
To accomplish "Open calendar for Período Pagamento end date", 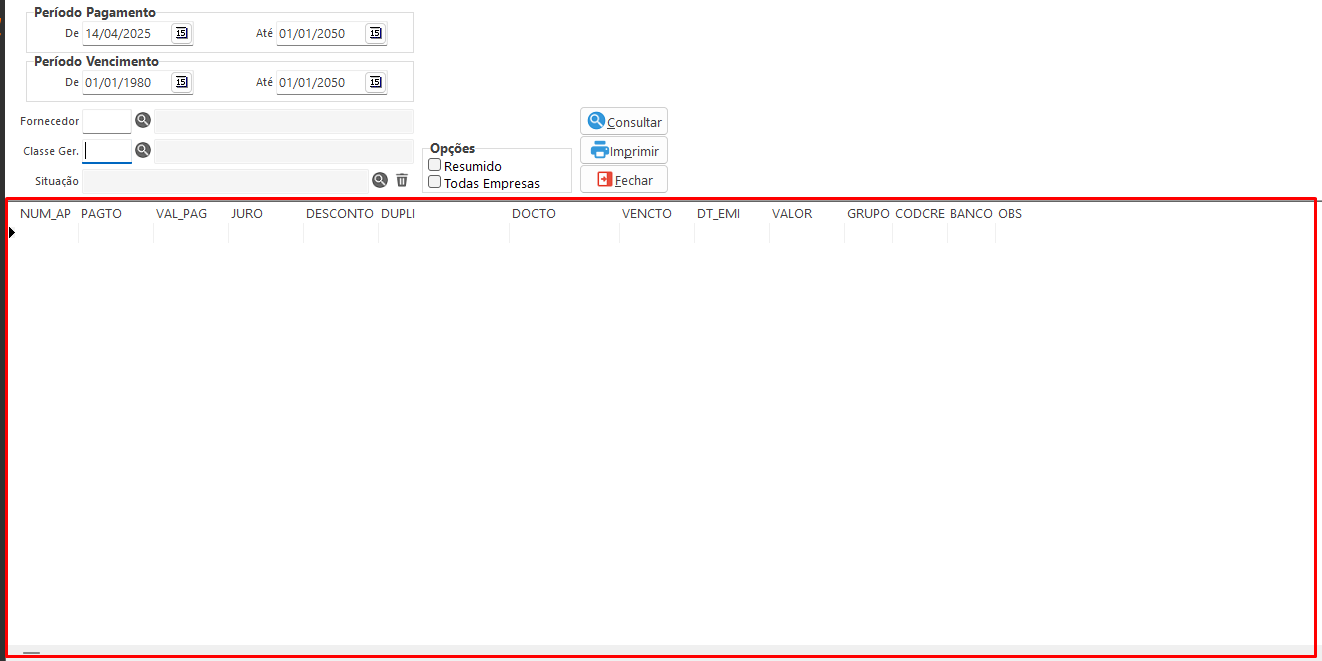I will pos(375,33).
